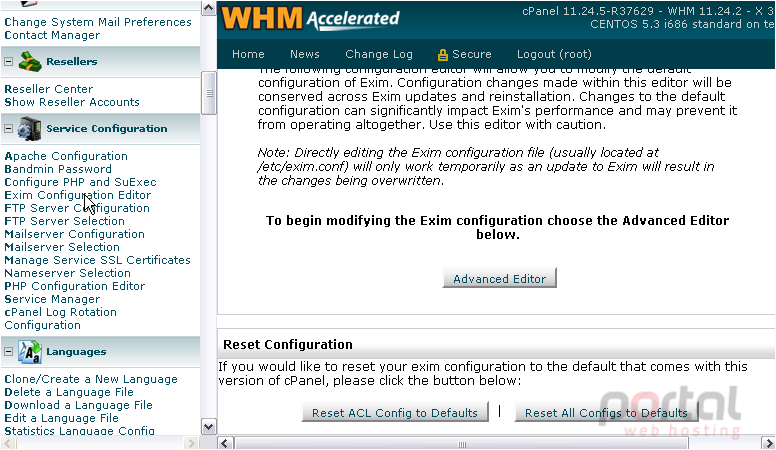Viewport: 776px width, 450px height.
Task: Click sidebar scroll down arrow
Action: (208, 427)
